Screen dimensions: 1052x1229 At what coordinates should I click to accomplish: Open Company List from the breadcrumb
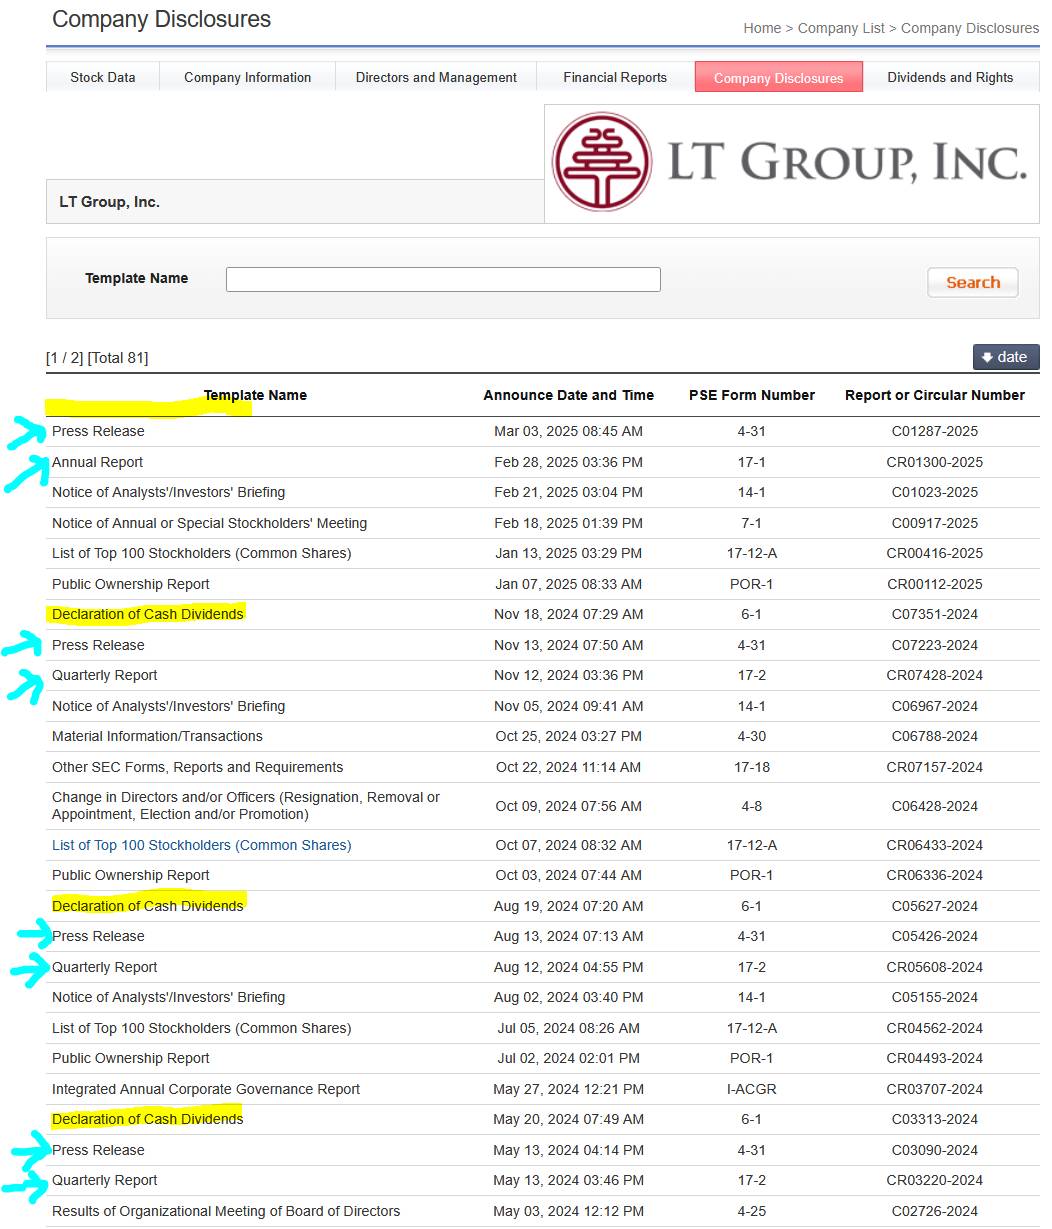coord(839,28)
